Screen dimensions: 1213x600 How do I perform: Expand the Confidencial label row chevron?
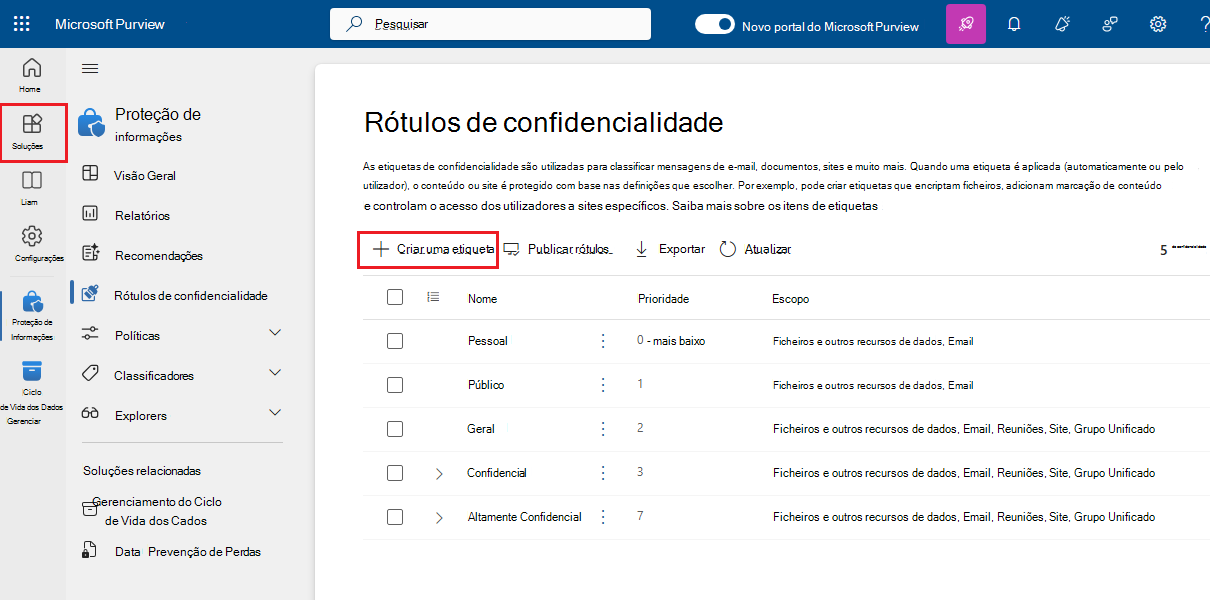click(439, 473)
